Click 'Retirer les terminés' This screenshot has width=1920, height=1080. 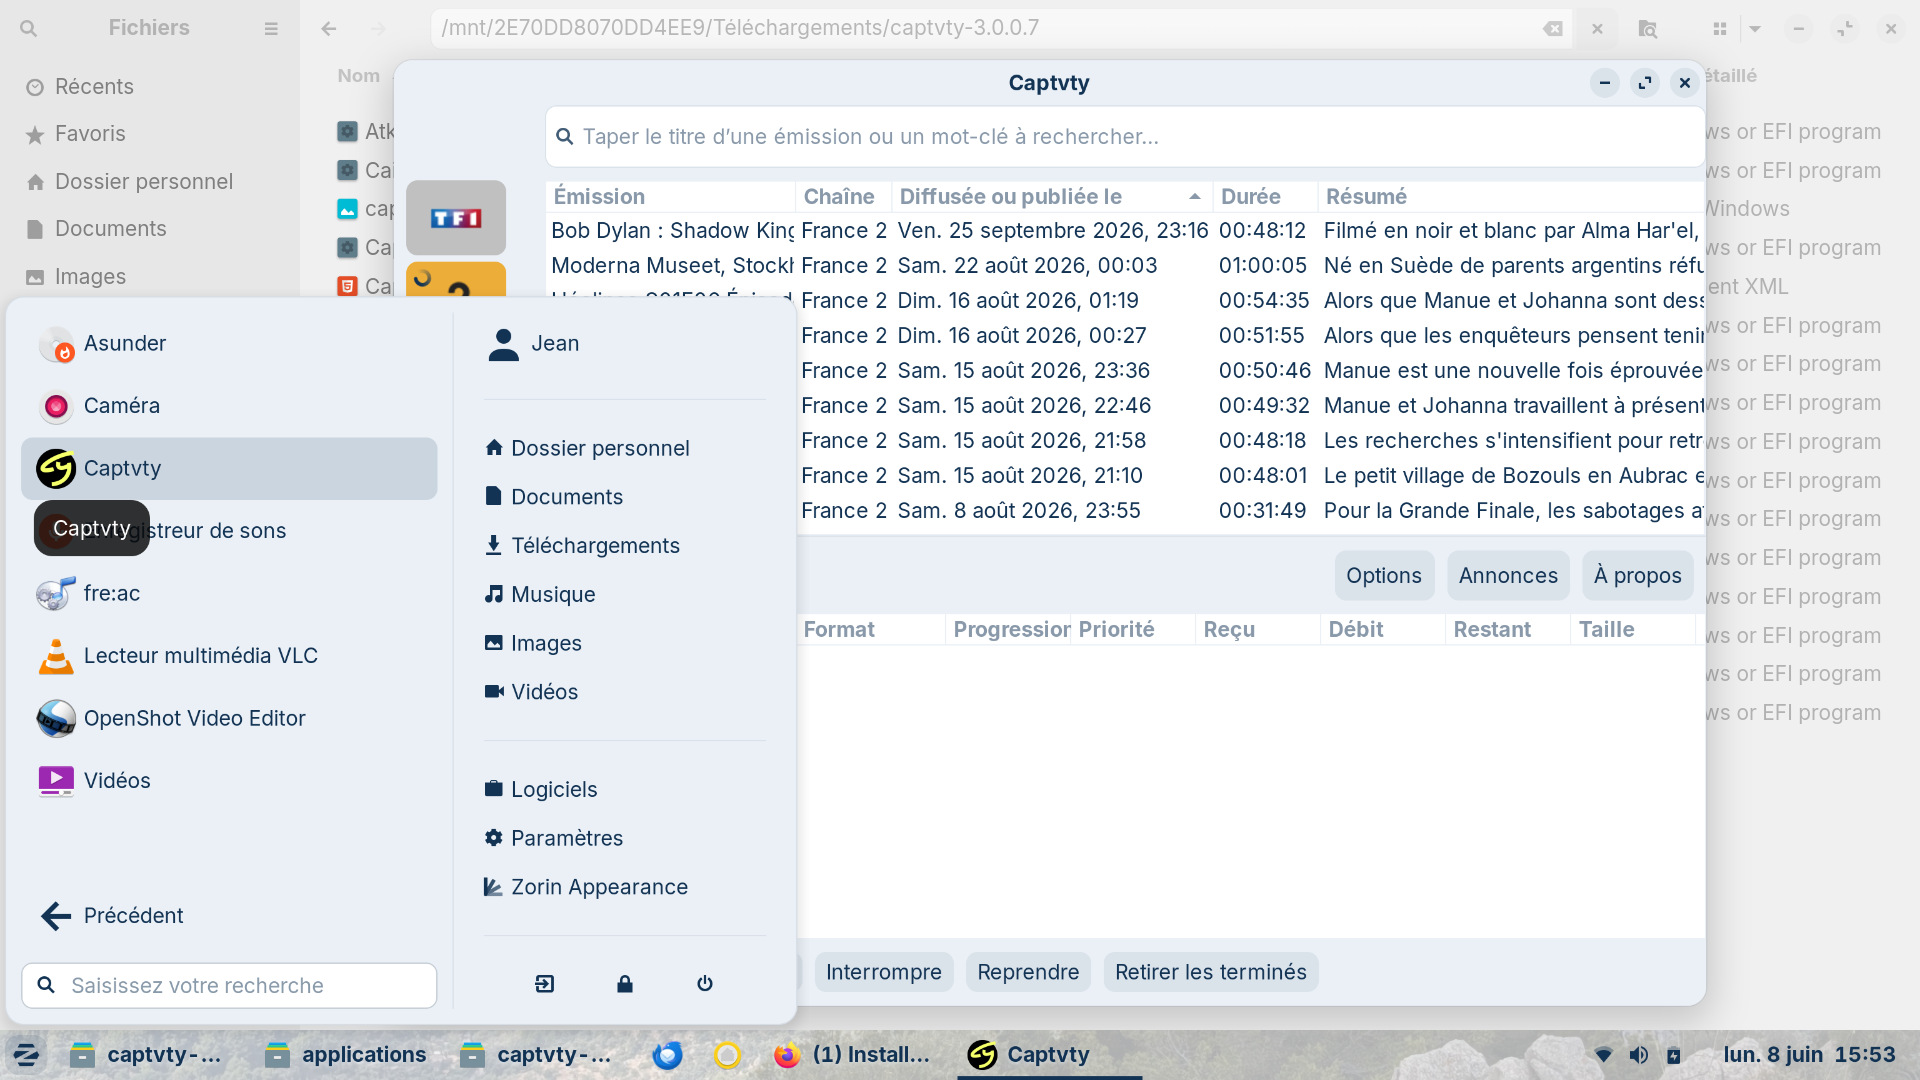tap(1211, 972)
